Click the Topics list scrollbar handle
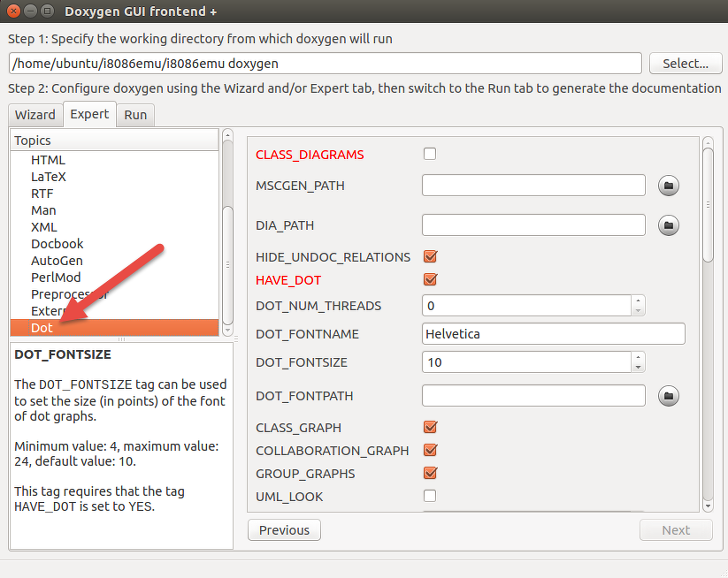728x578 pixels. point(228,265)
